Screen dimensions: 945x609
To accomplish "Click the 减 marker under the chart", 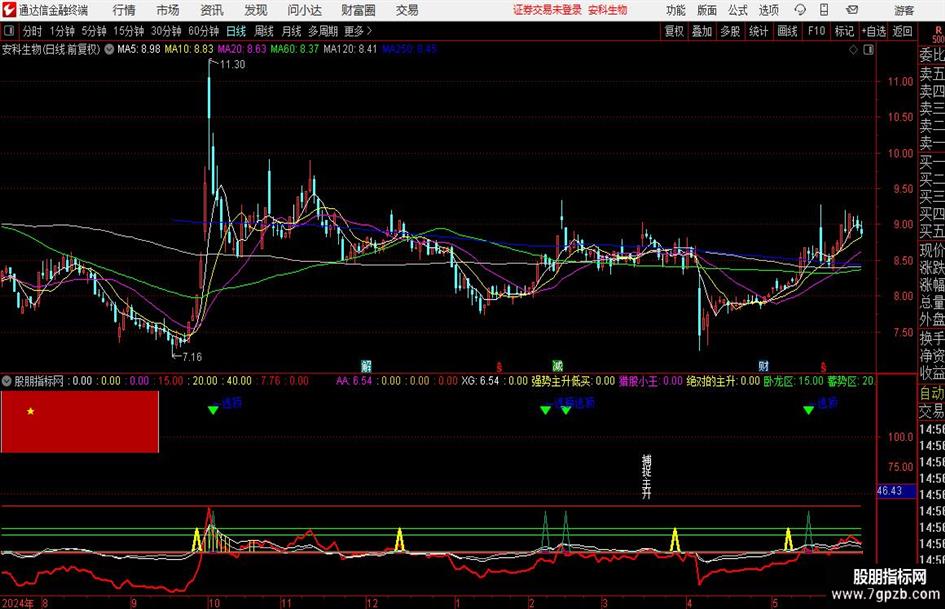I will tap(557, 366).
